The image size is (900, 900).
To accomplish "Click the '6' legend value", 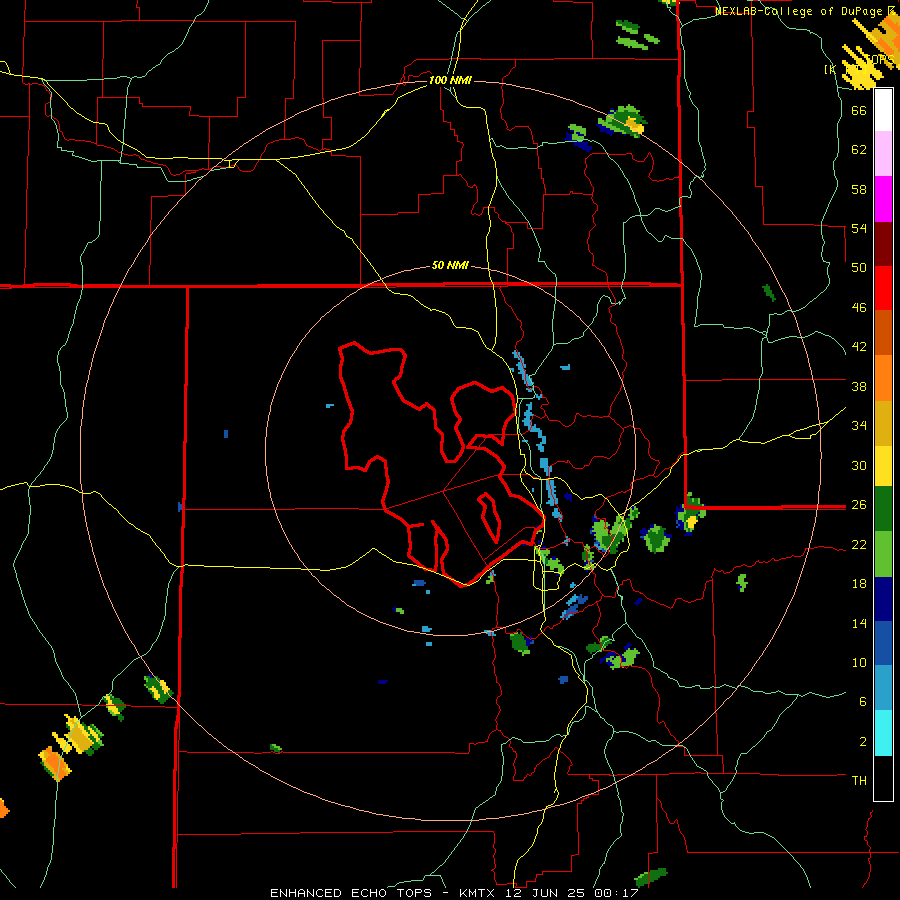I will [863, 702].
